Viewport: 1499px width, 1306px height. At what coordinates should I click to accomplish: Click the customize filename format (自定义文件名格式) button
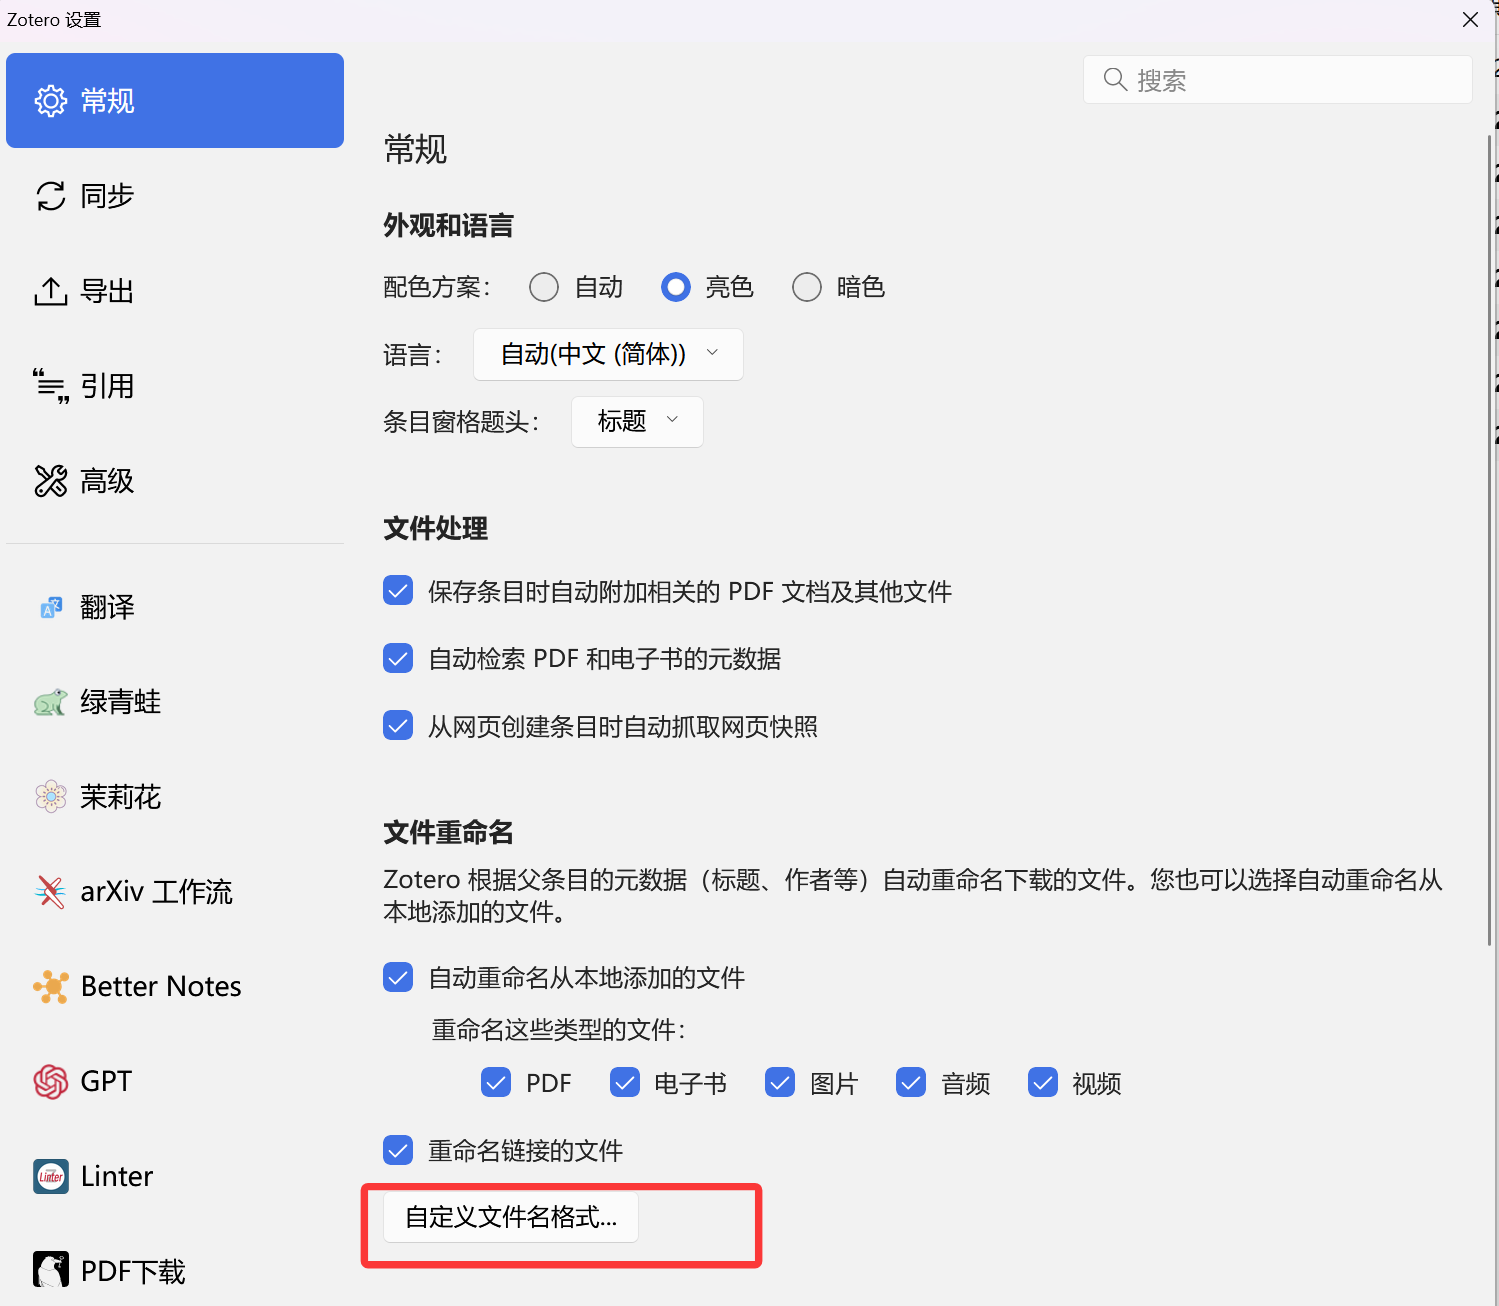coord(511,1217)
